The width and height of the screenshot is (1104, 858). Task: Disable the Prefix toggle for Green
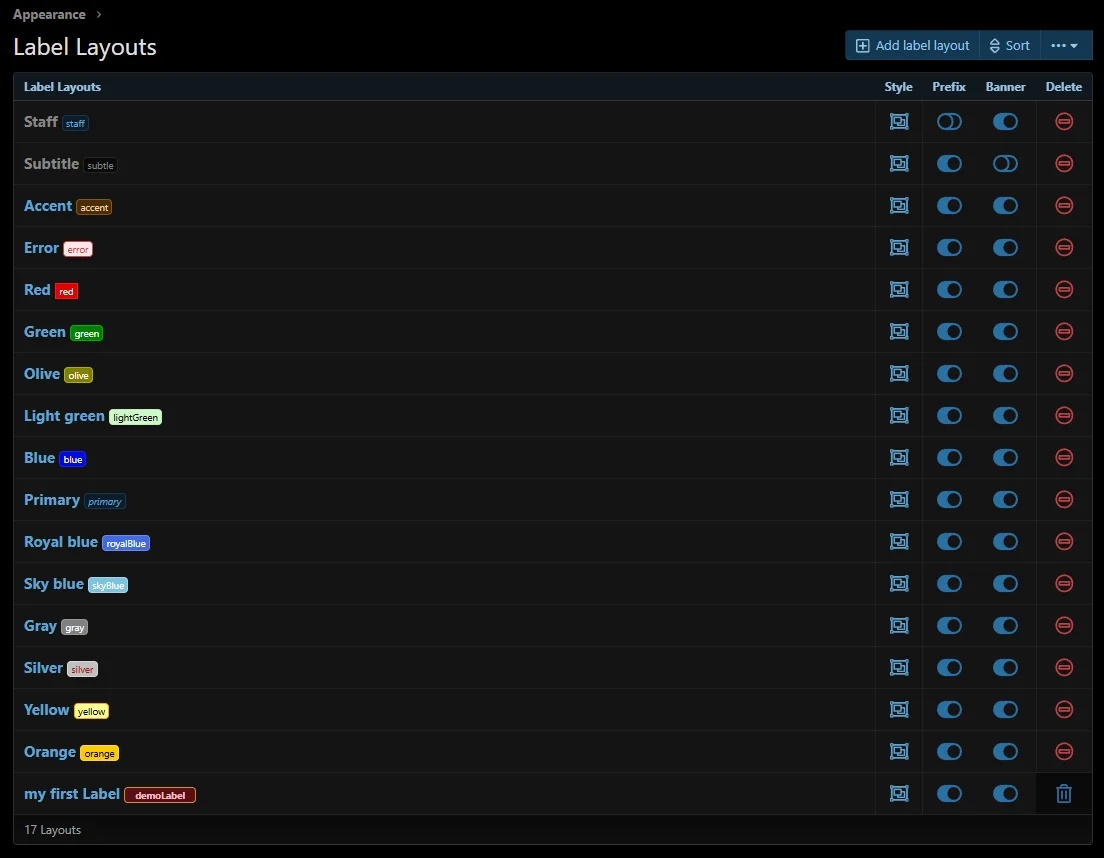click(949, 331)
